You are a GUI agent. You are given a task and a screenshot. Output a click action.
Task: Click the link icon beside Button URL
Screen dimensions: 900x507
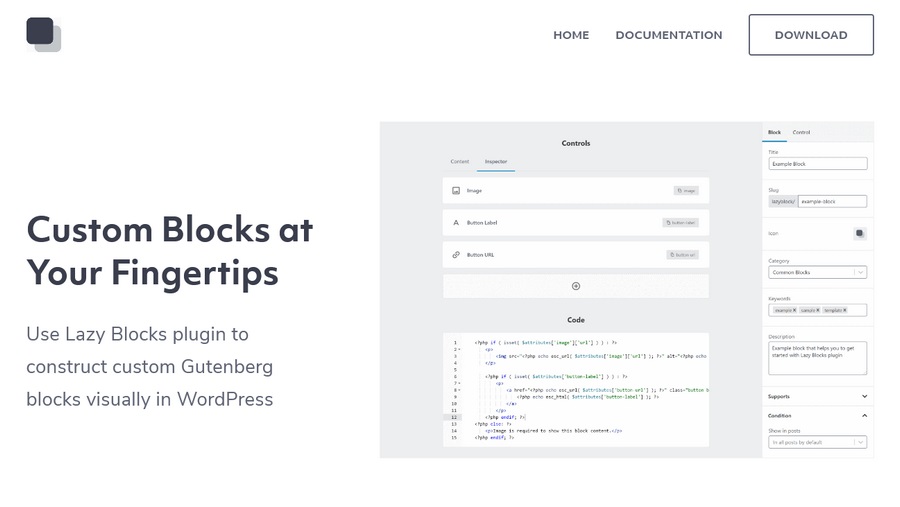[456, 255]
